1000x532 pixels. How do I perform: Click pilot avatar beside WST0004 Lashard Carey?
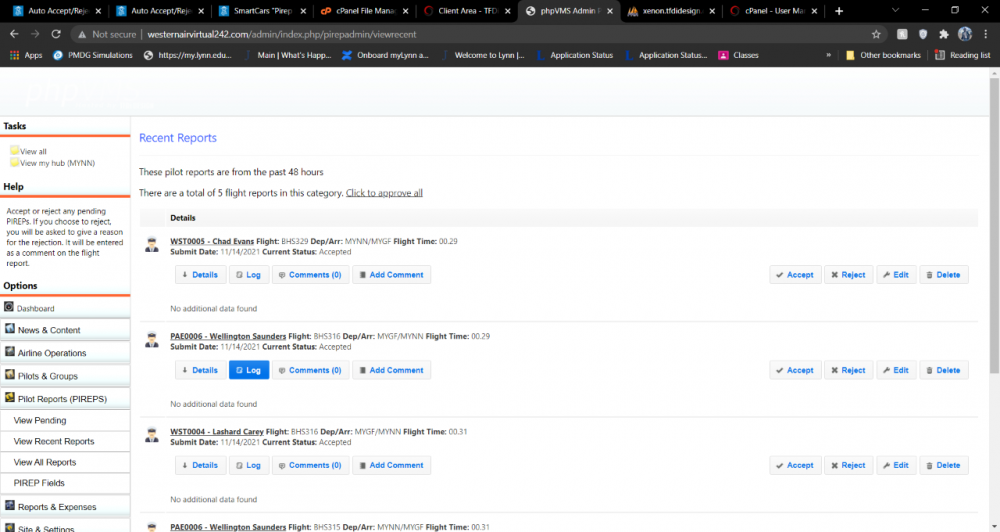click(x=152, y=436)
